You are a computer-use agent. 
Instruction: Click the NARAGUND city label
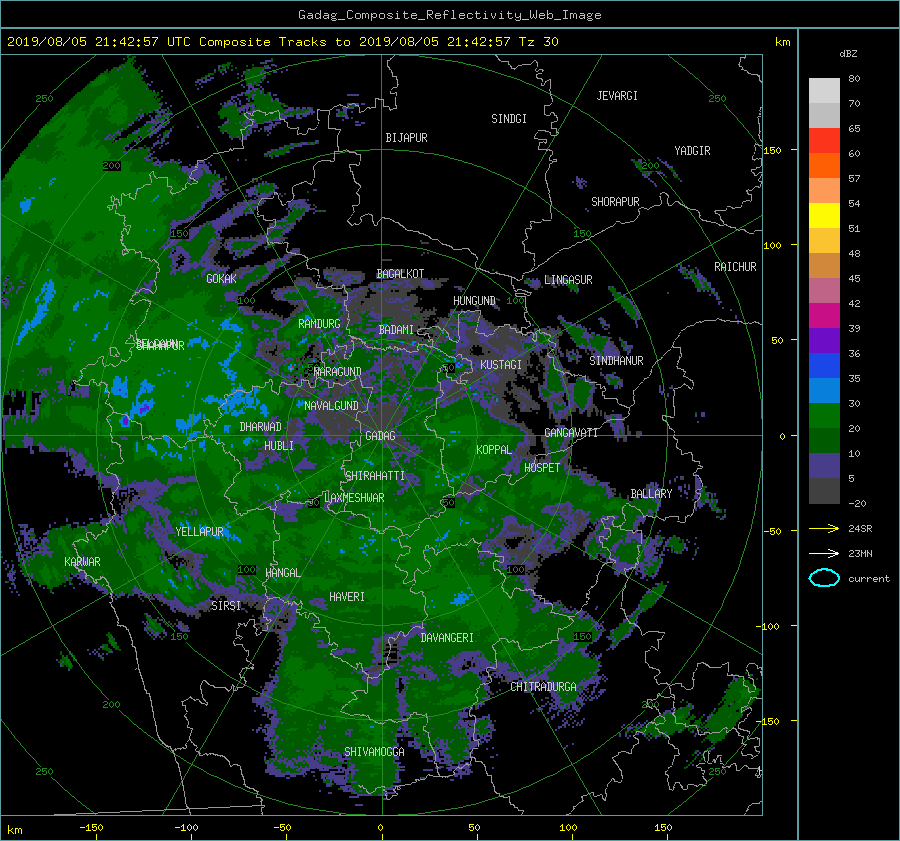pos(338,372)
